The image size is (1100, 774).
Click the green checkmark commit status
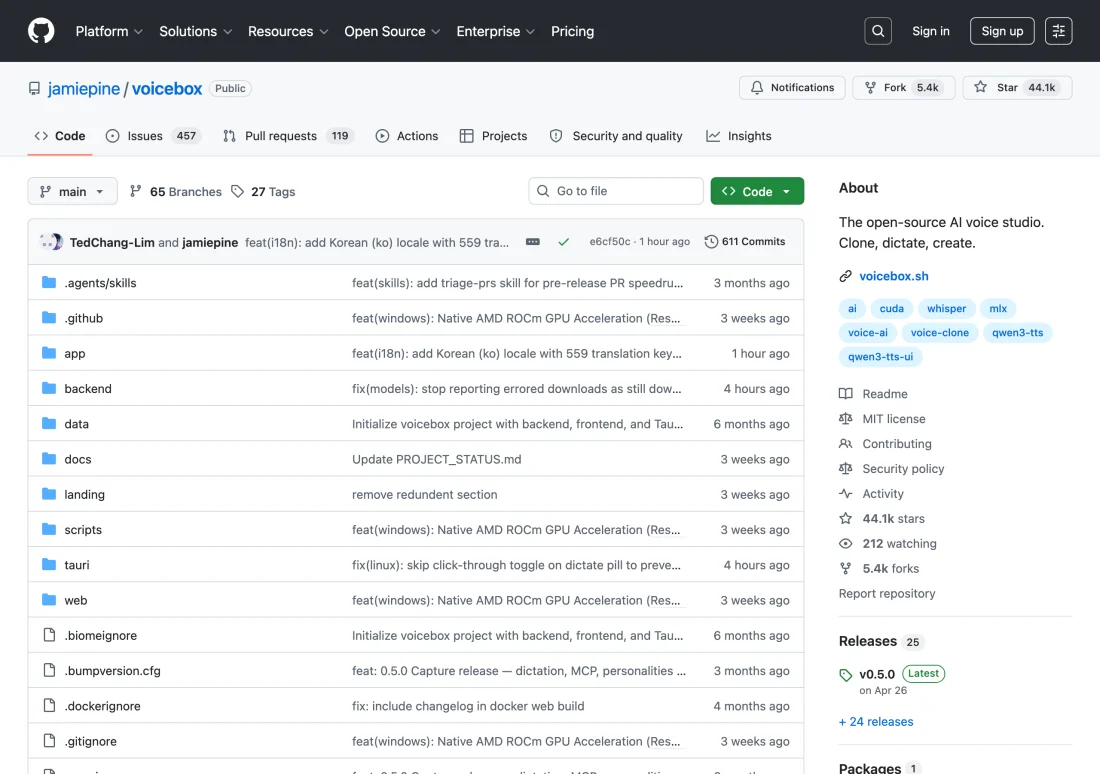coord(563,241)
